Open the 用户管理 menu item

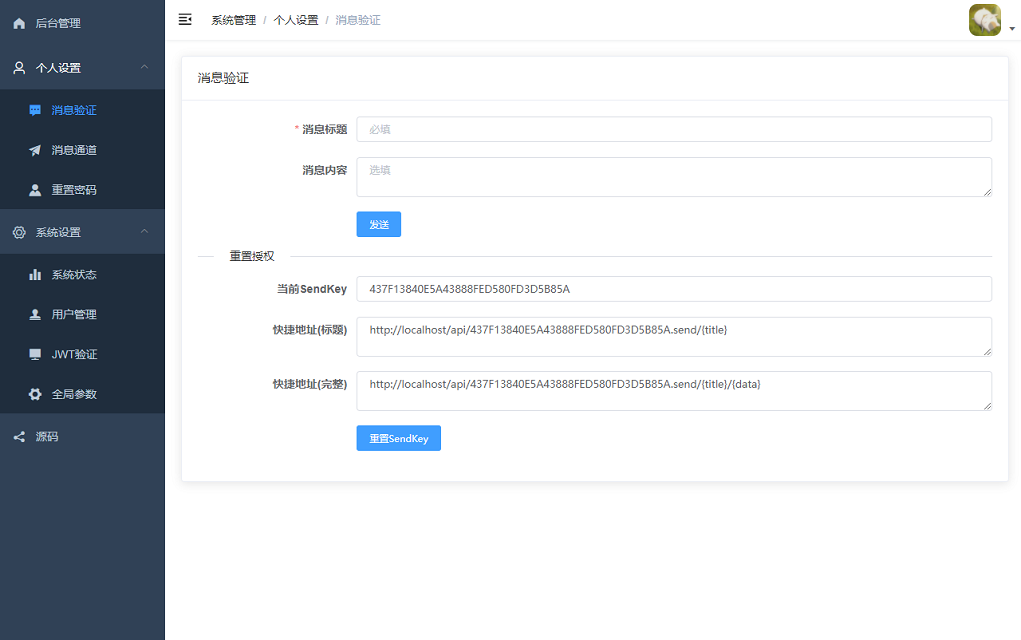click(x=74, y=314)
